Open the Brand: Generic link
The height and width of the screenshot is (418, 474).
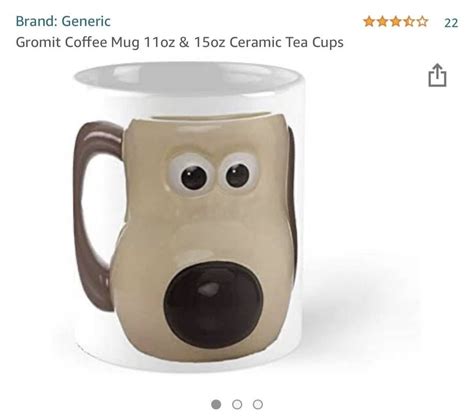[63, 21]
